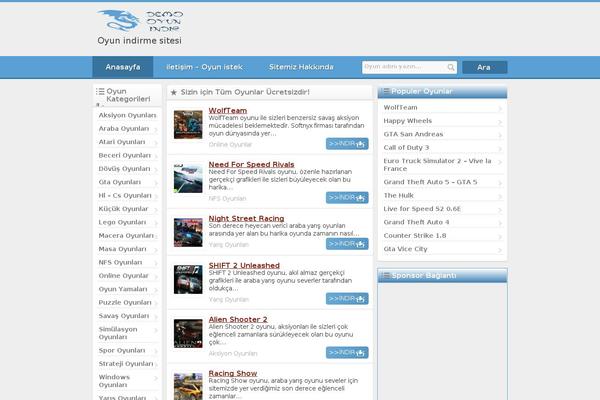Open Alien Shooter 2 title link
Viewport: 600px width, 400px height.
[x=238, y=319]
